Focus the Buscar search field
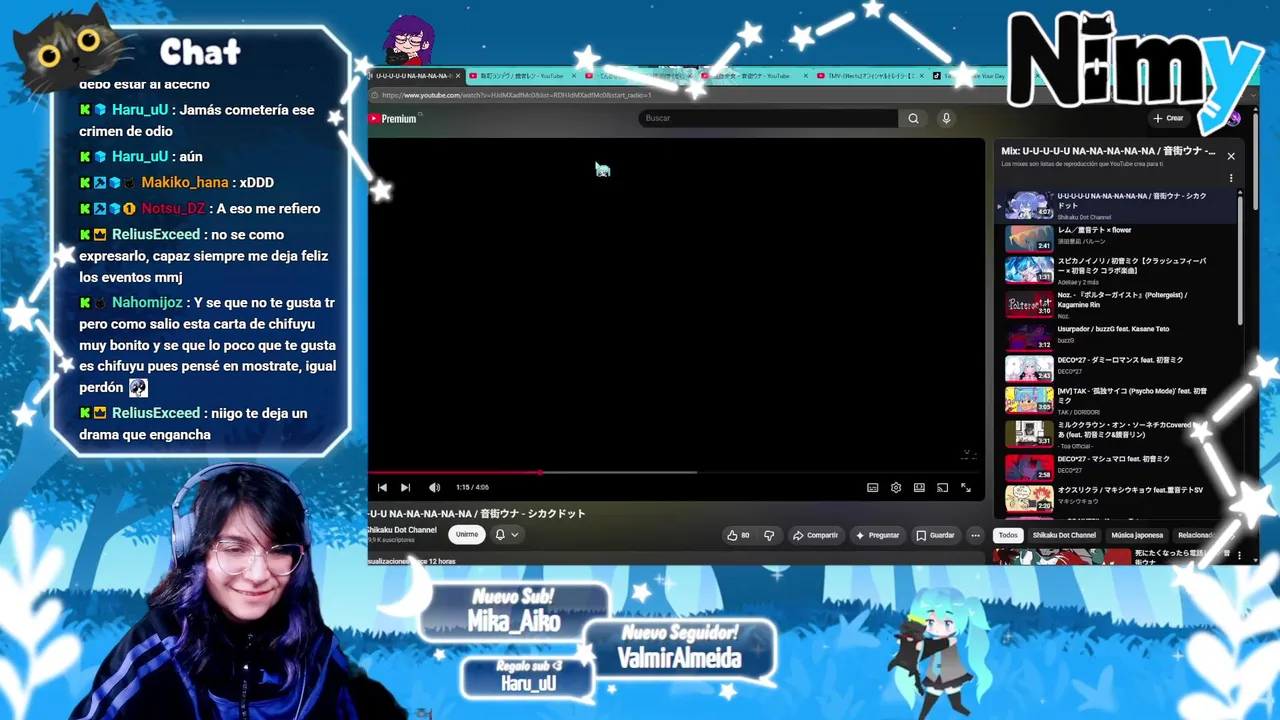 pyautogui.click(x=768, y=118)
